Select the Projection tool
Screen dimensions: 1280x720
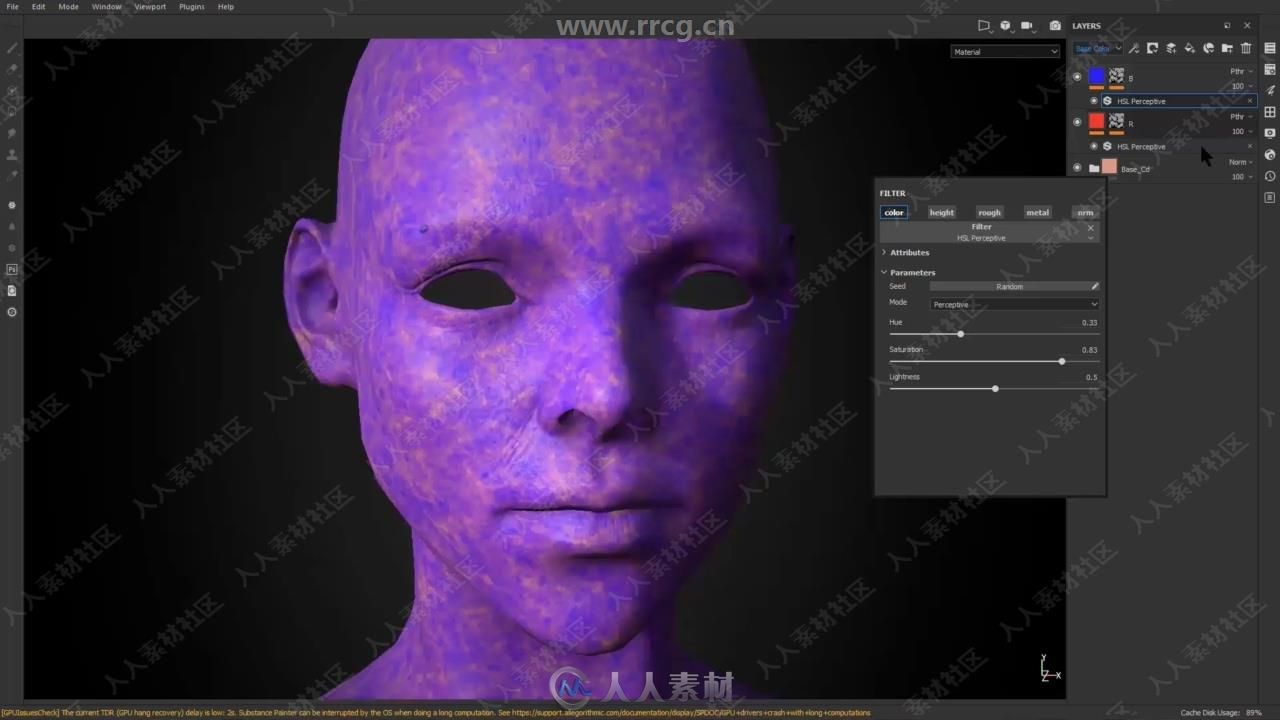(x=12, y=91)
